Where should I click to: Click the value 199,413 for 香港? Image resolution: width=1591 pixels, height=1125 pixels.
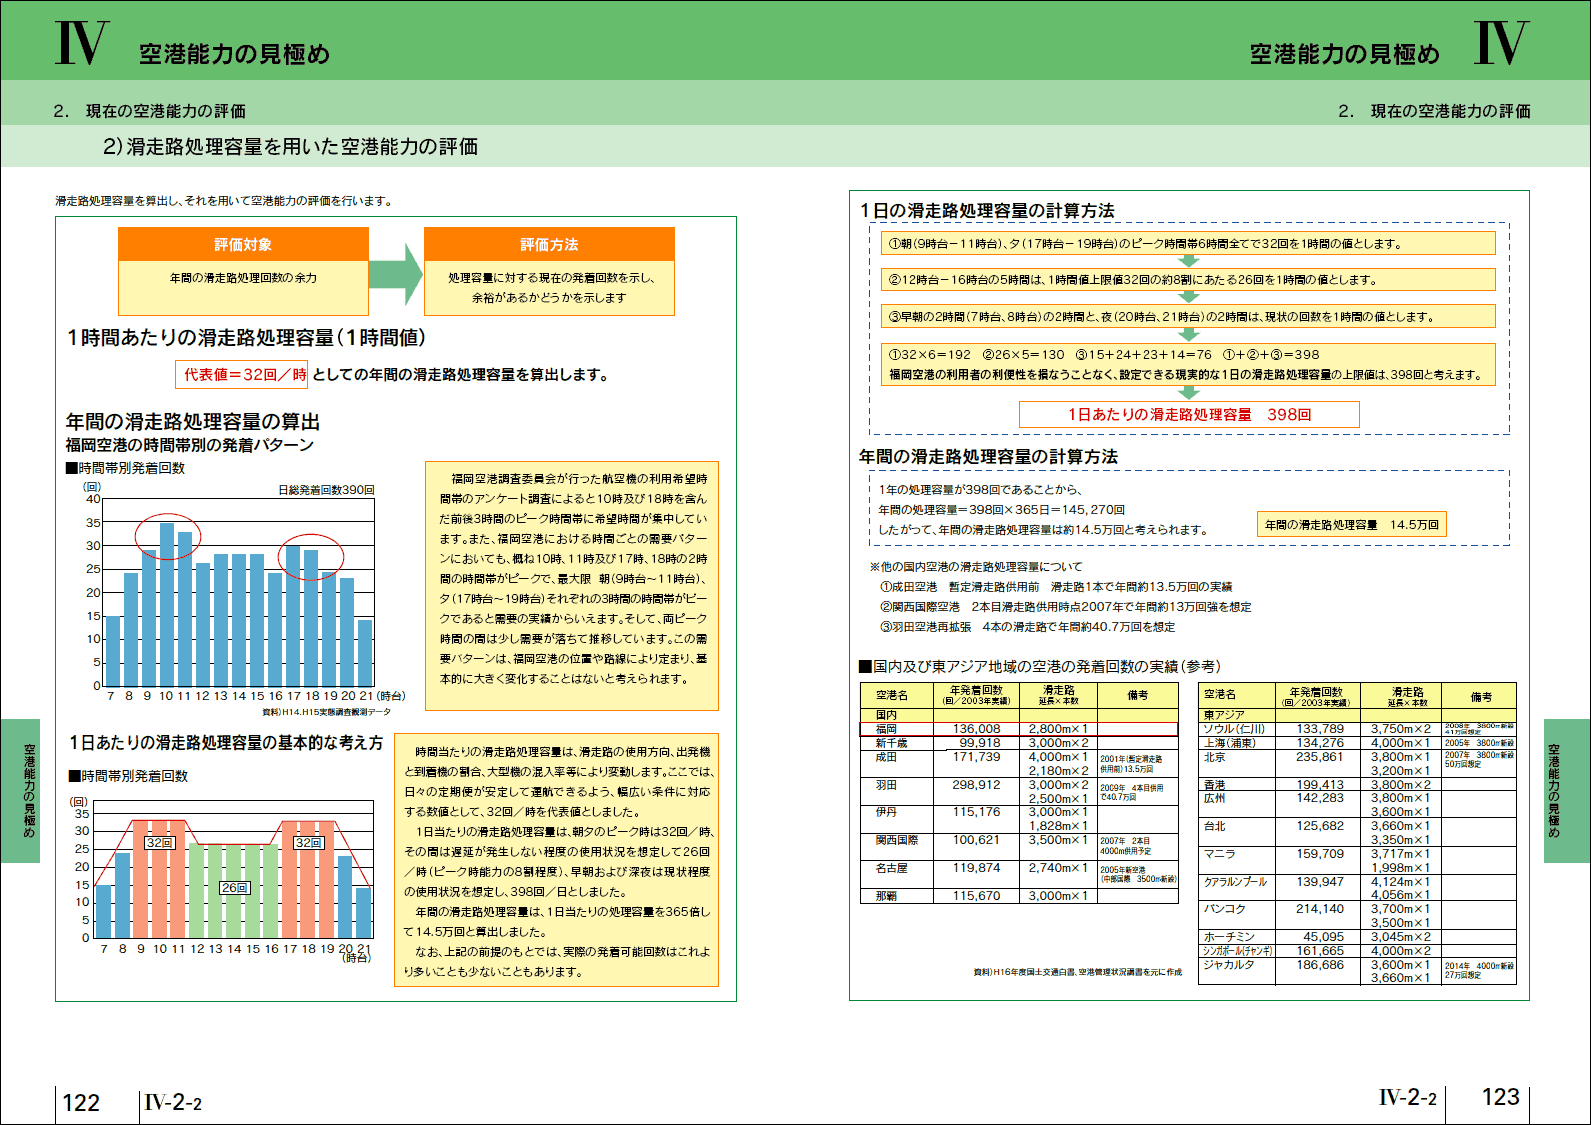tap(1320, 785)
